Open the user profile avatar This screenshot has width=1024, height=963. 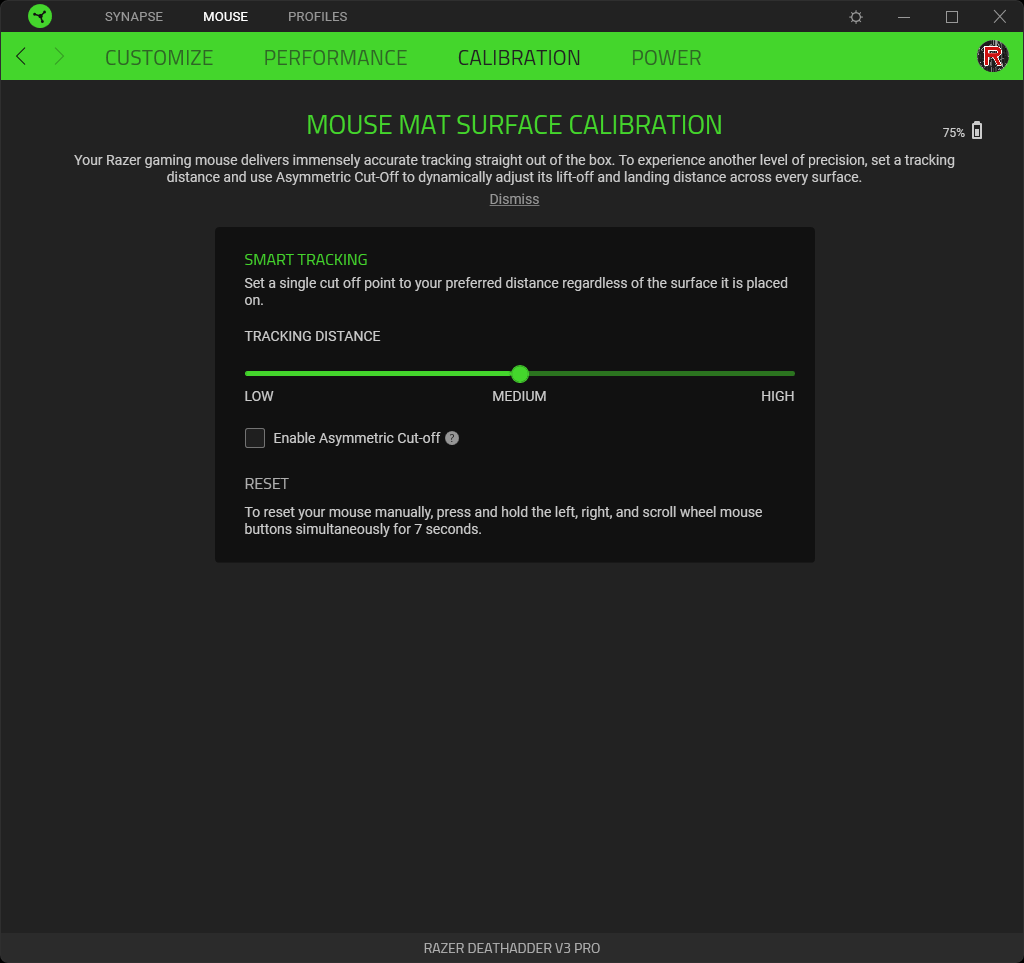point(992,57)
